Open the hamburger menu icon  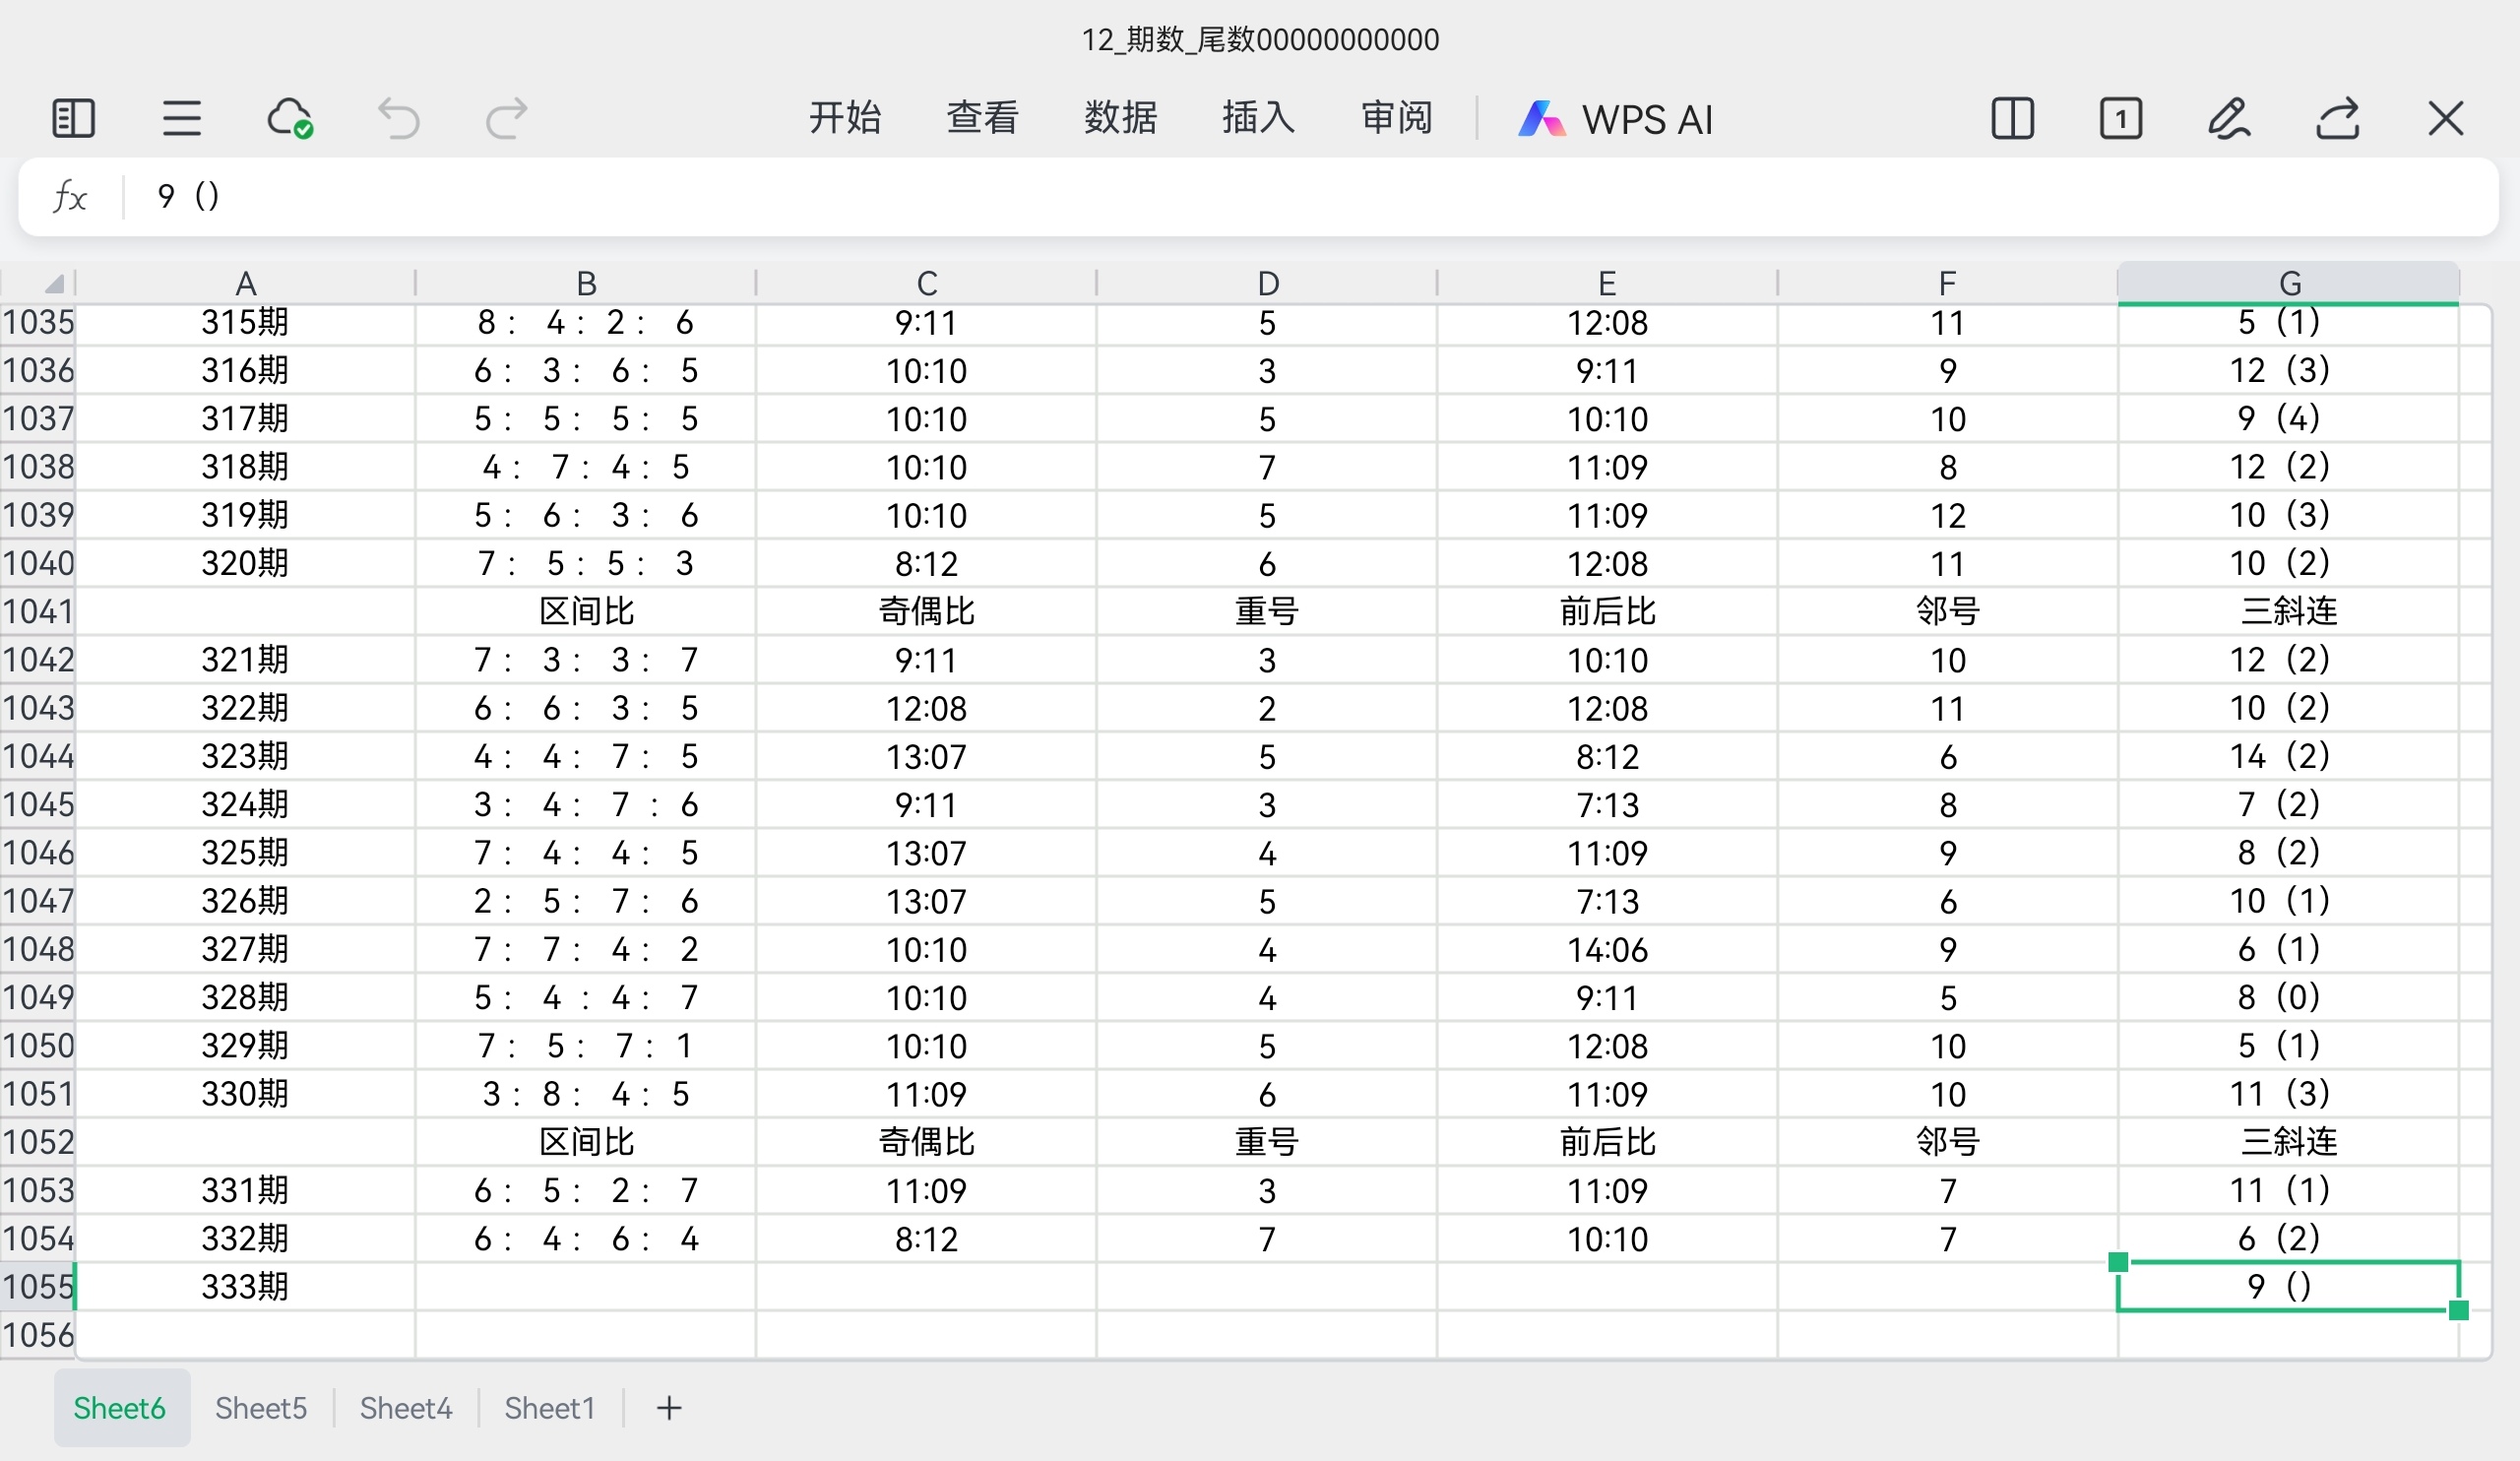pyautogui.click(x=181, y=118)
